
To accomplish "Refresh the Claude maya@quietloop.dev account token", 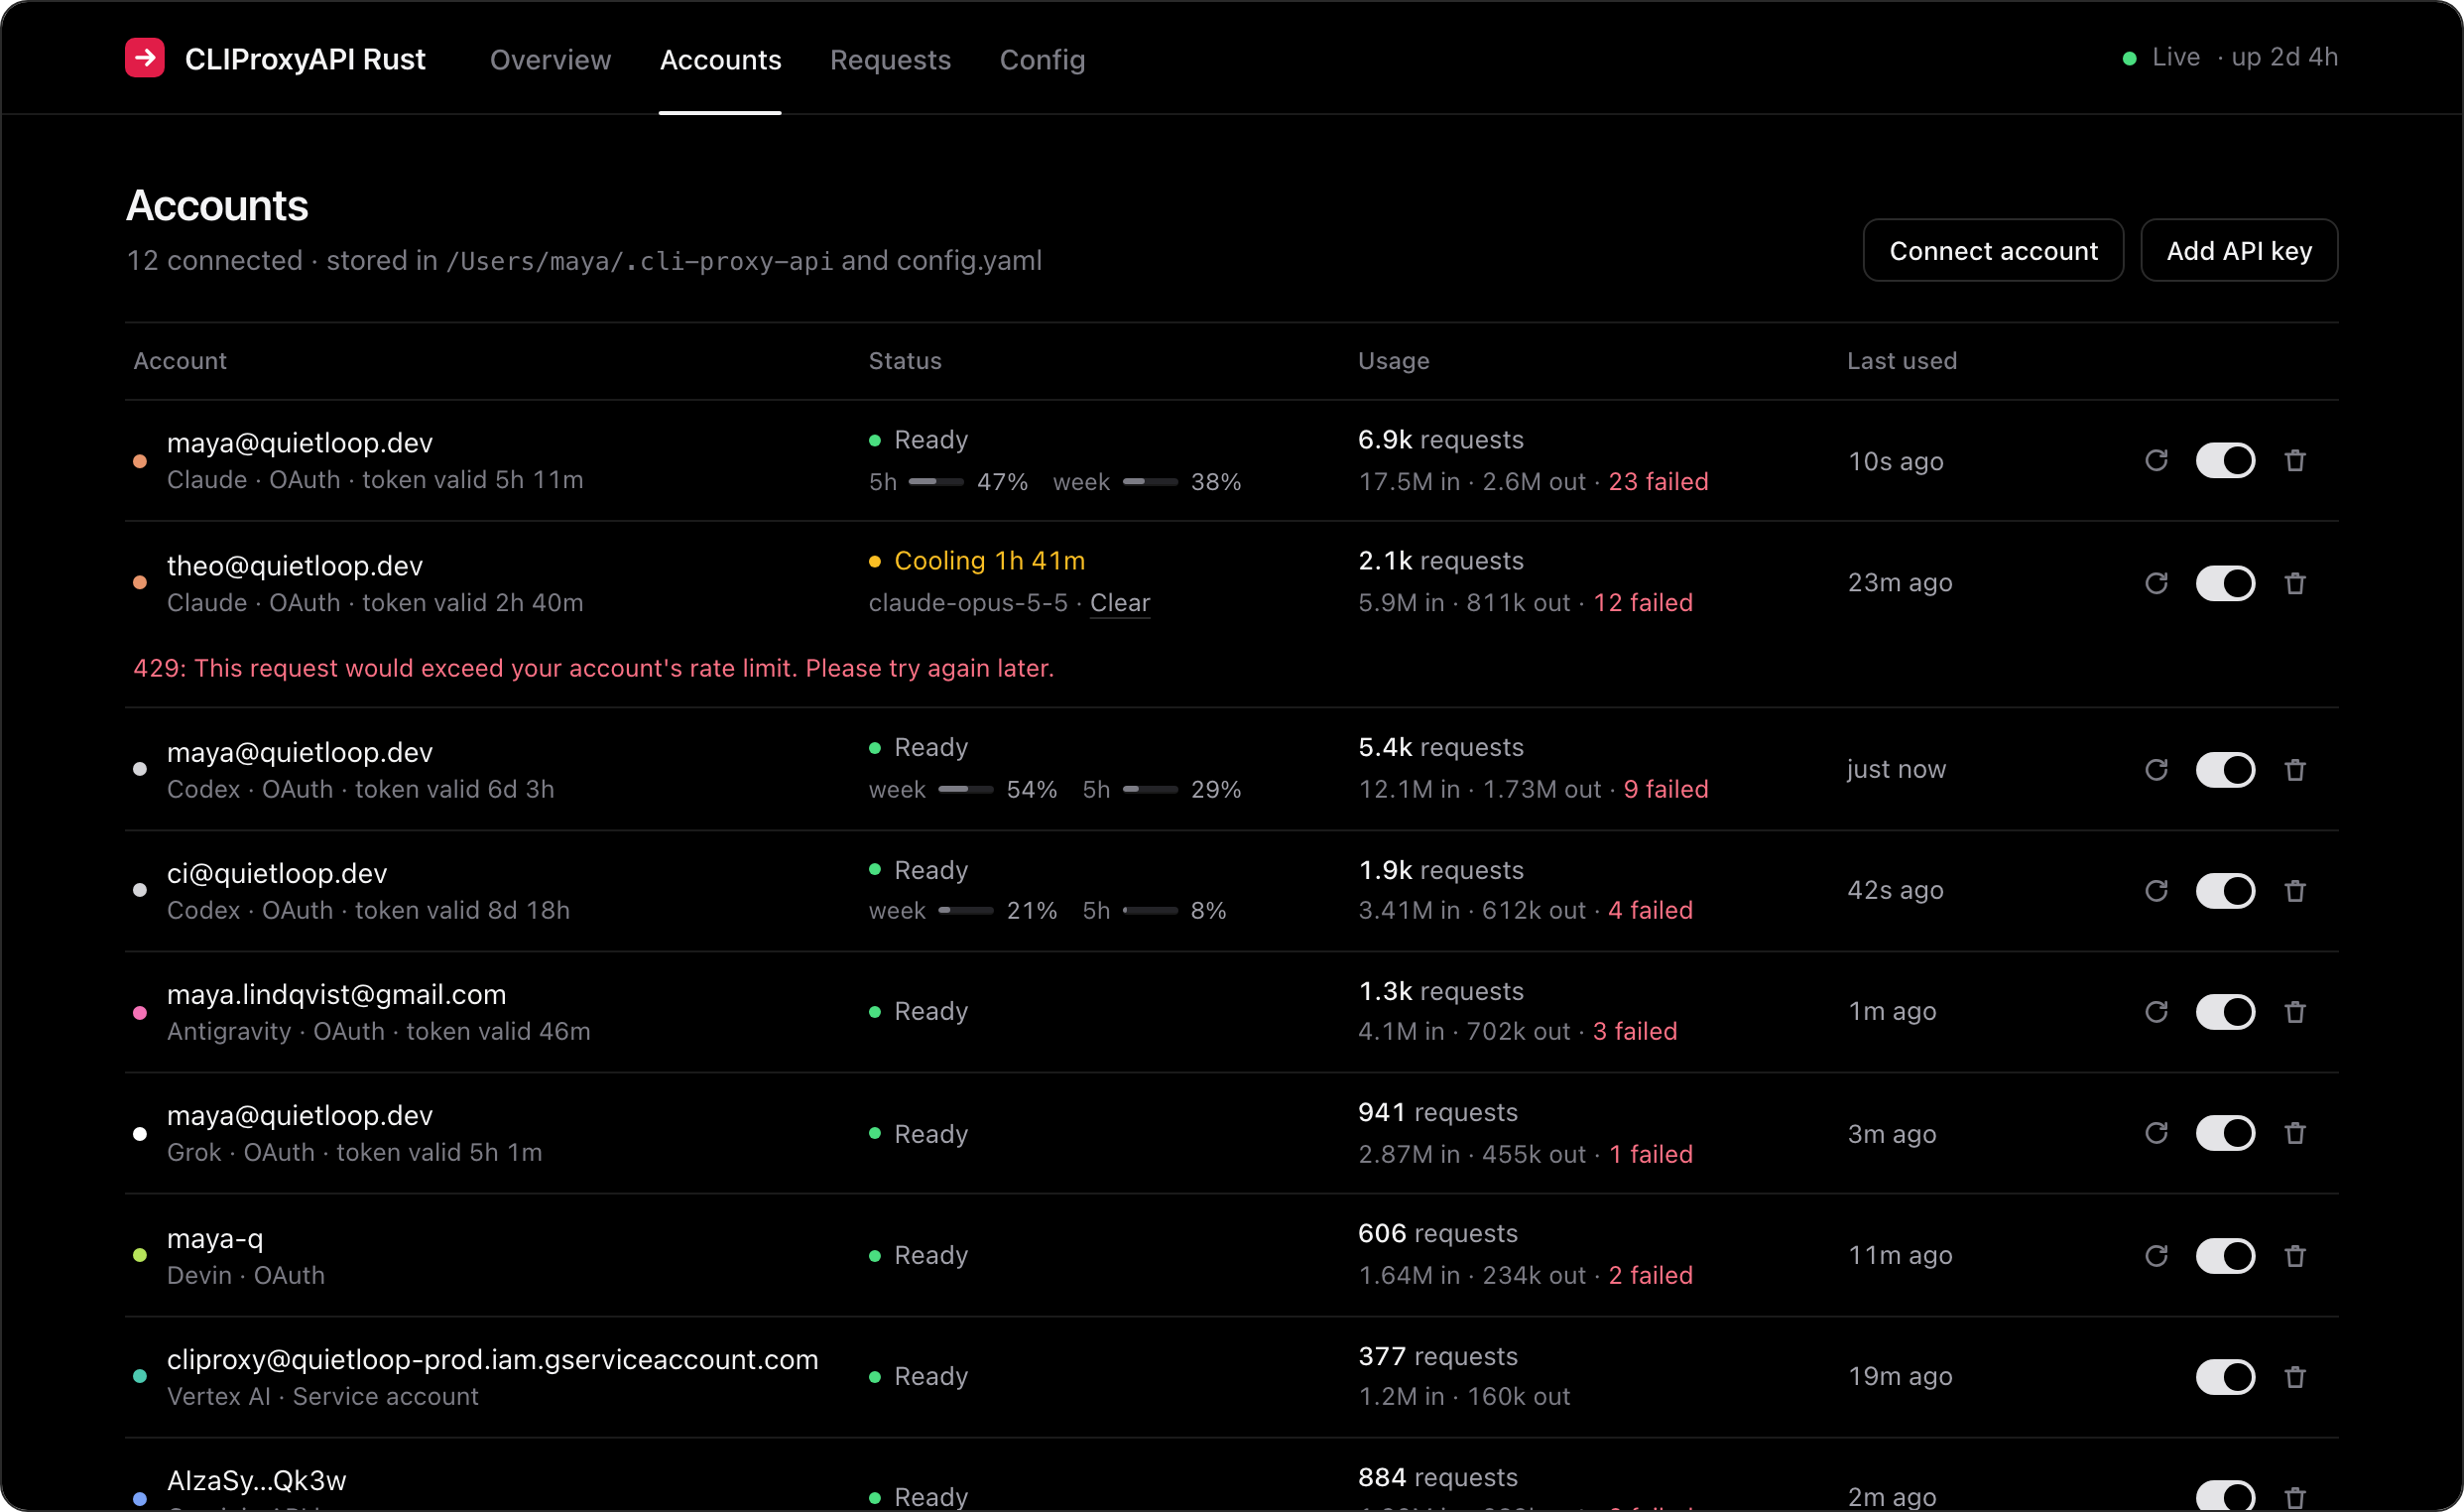I will [x=2156, y=460].
